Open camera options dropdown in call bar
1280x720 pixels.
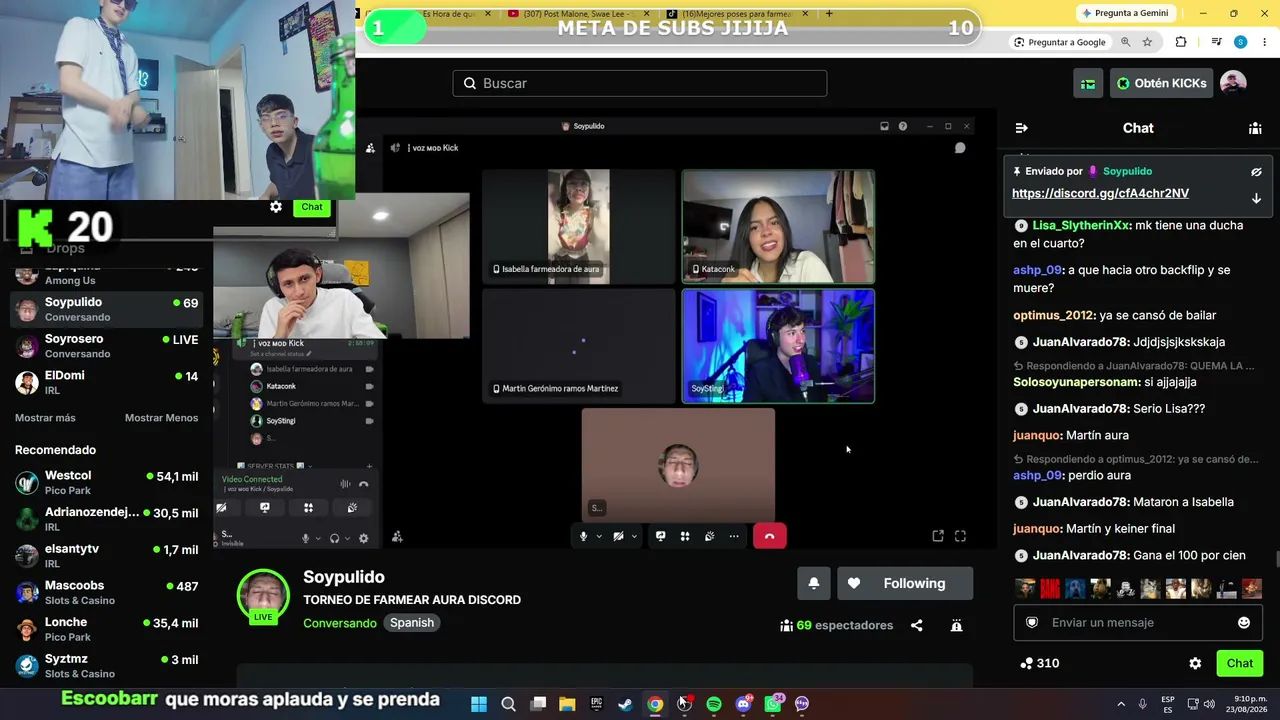tap(634, 536)
